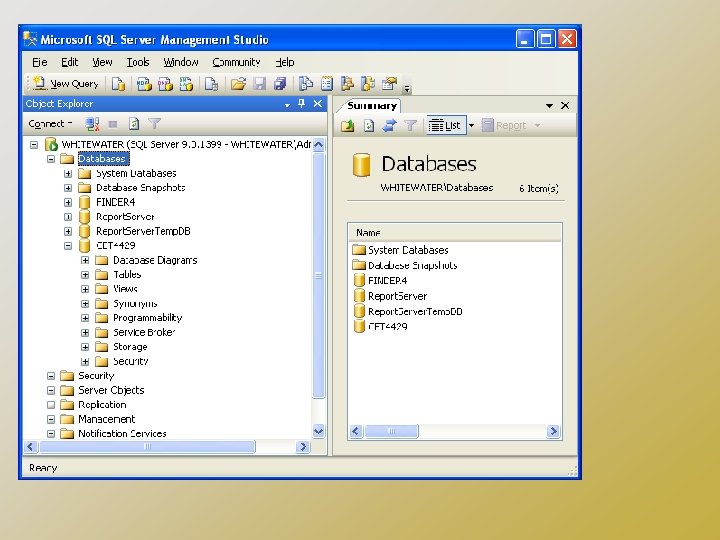
Task: Select the Summary tab
Action: coord(371,106)
